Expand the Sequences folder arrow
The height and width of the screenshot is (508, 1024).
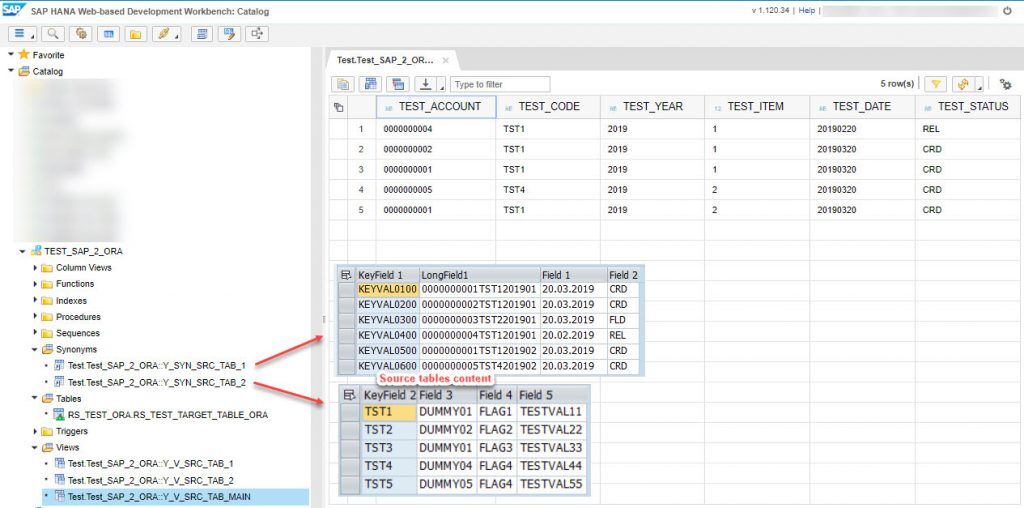[35, 333]
